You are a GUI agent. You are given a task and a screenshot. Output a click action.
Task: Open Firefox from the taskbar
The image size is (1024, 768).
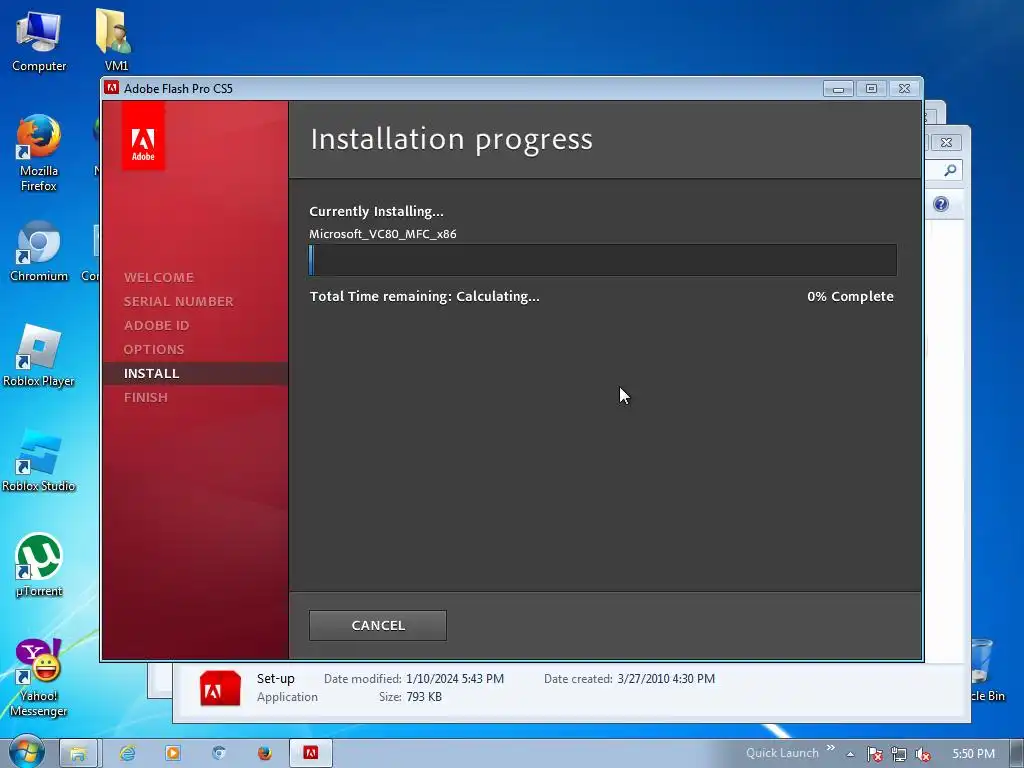[x=264, y=753]
